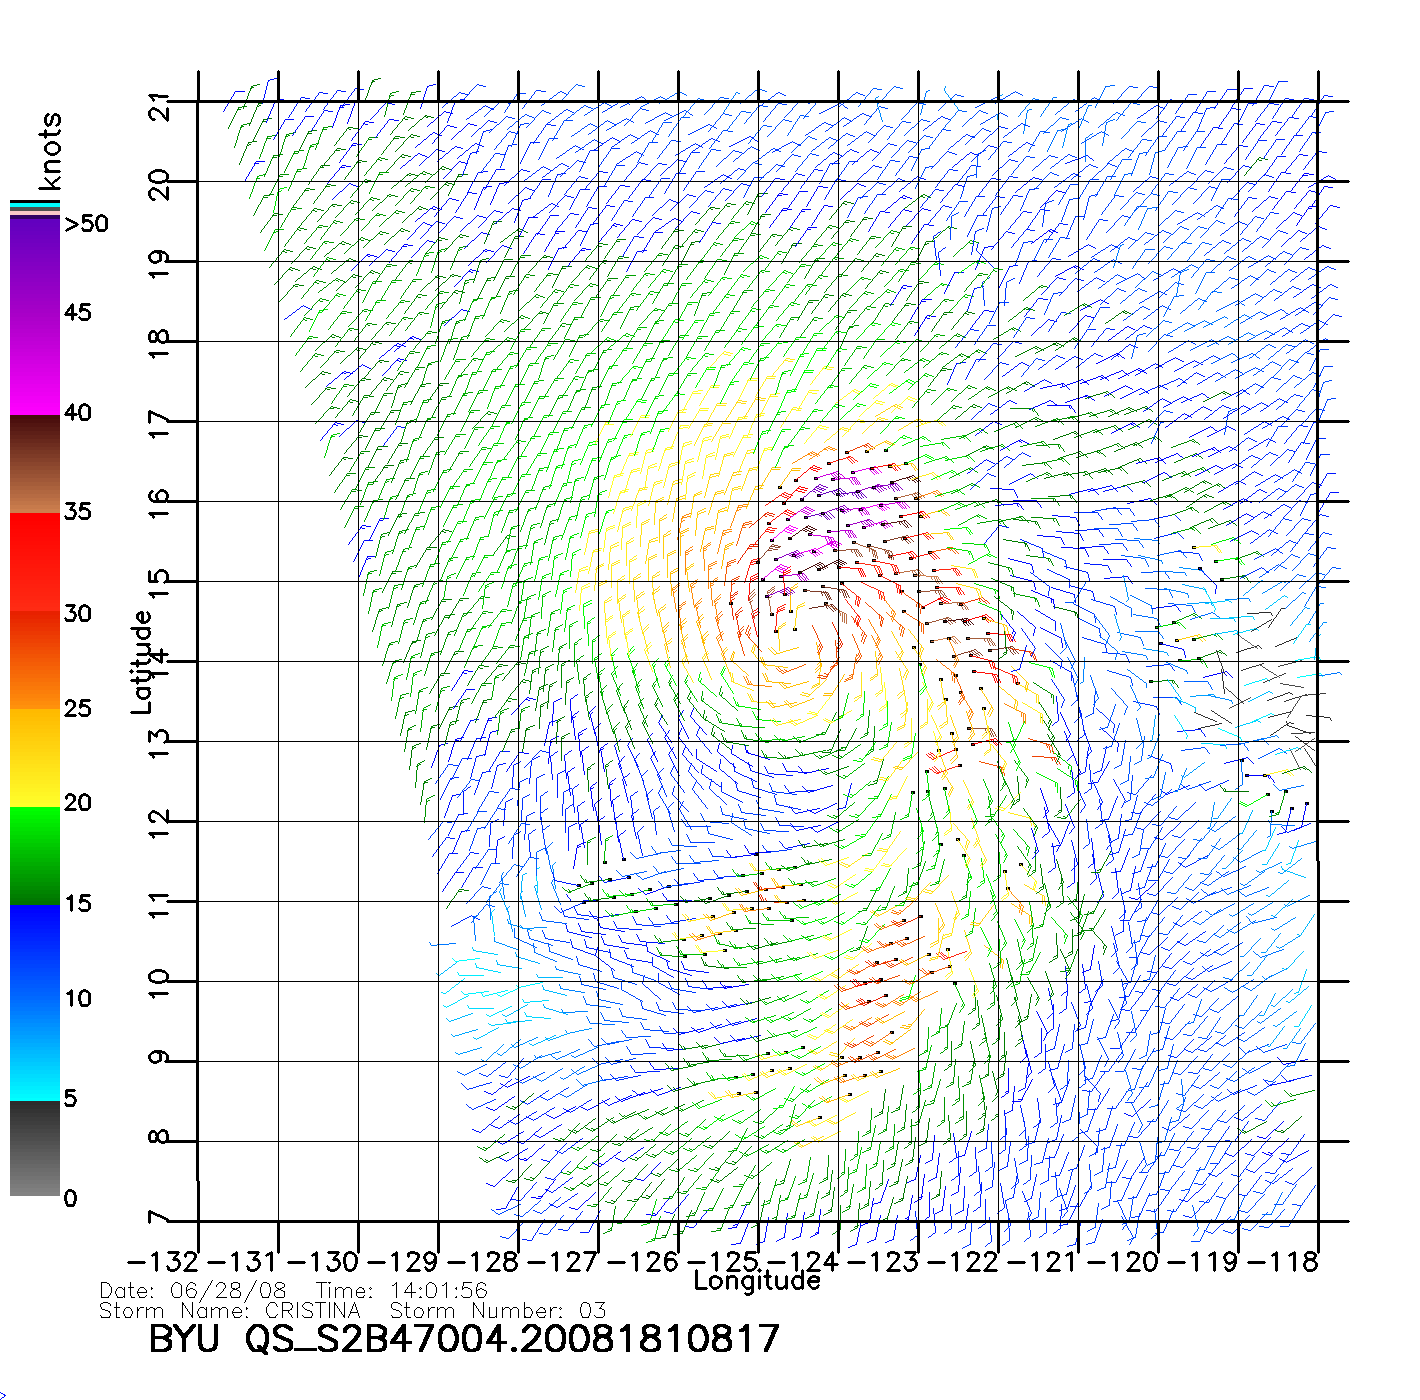Select the latitude 21 tick label
Screen dimensions: 1420x1400
(x=159, y=105)
